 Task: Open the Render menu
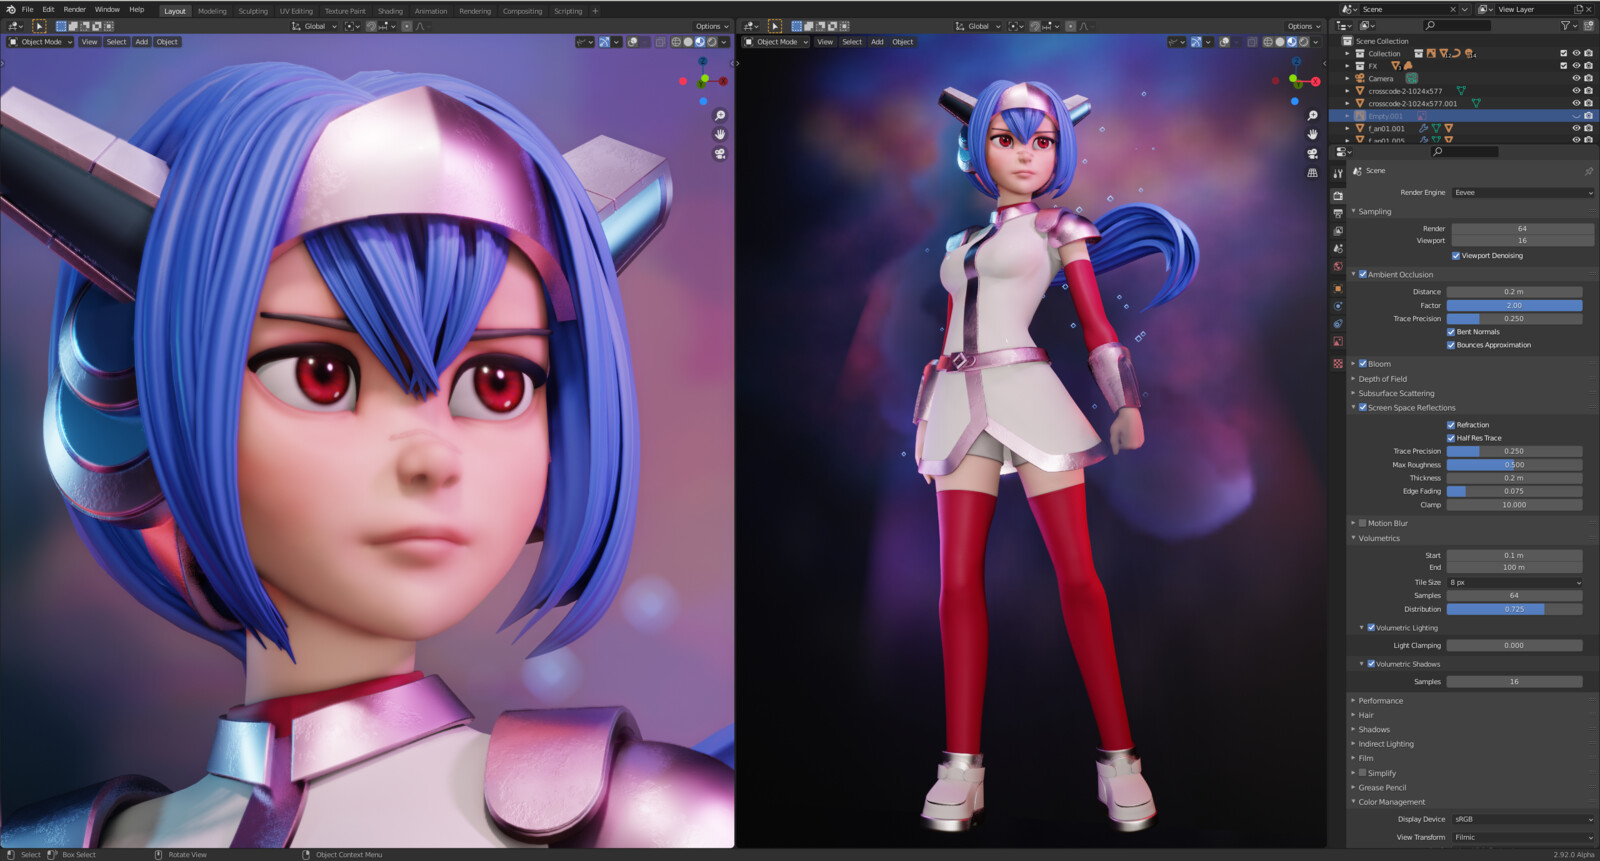[75, 10]
